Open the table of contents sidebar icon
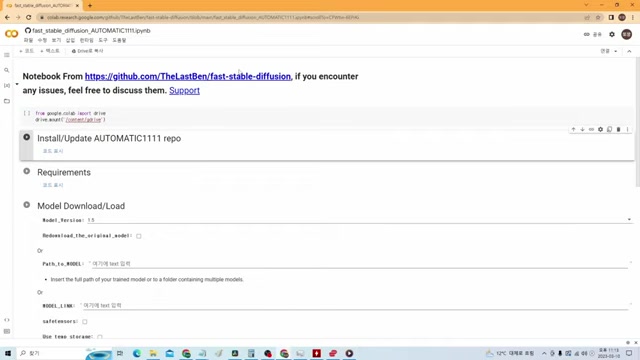 pos(7,55)
